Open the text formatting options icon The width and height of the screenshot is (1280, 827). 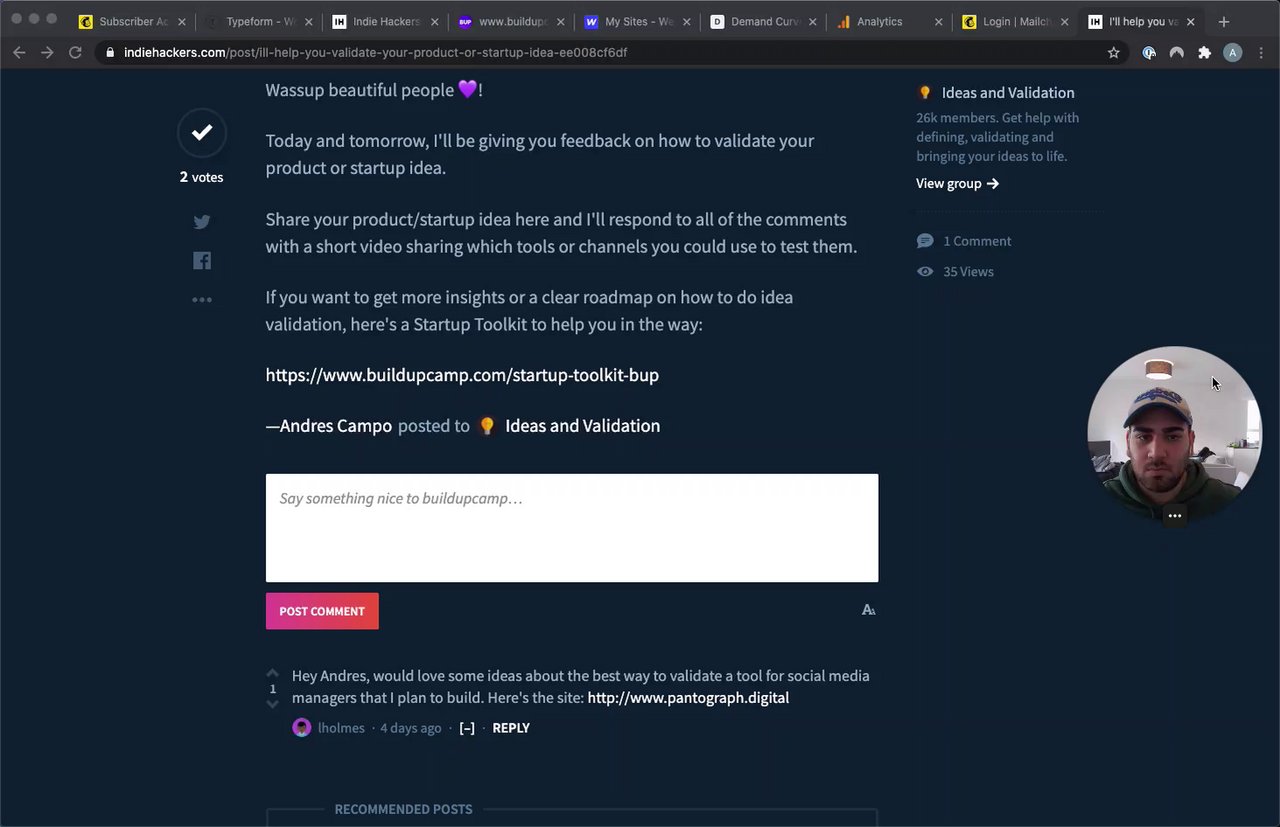pos(868,610)
